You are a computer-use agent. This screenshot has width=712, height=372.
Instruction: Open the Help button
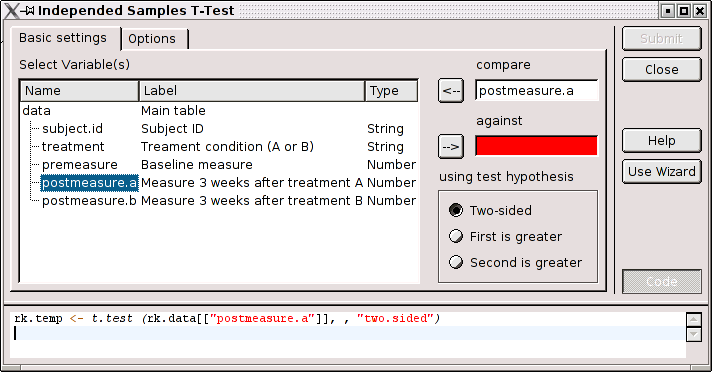pos(662,140)
